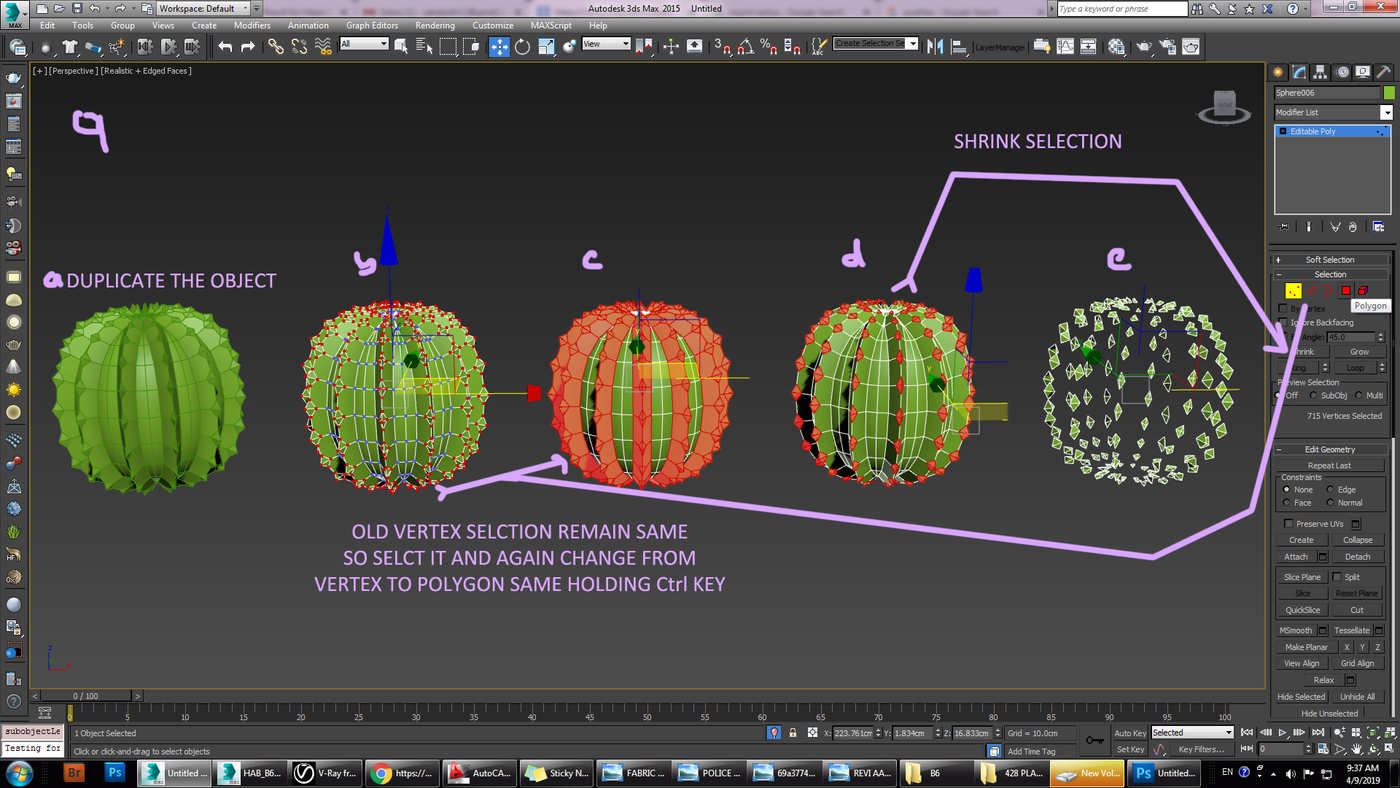This screenshot has width=1400, height=788.
Task: Open the Select by Name list
Action: (x=424, y=46)
